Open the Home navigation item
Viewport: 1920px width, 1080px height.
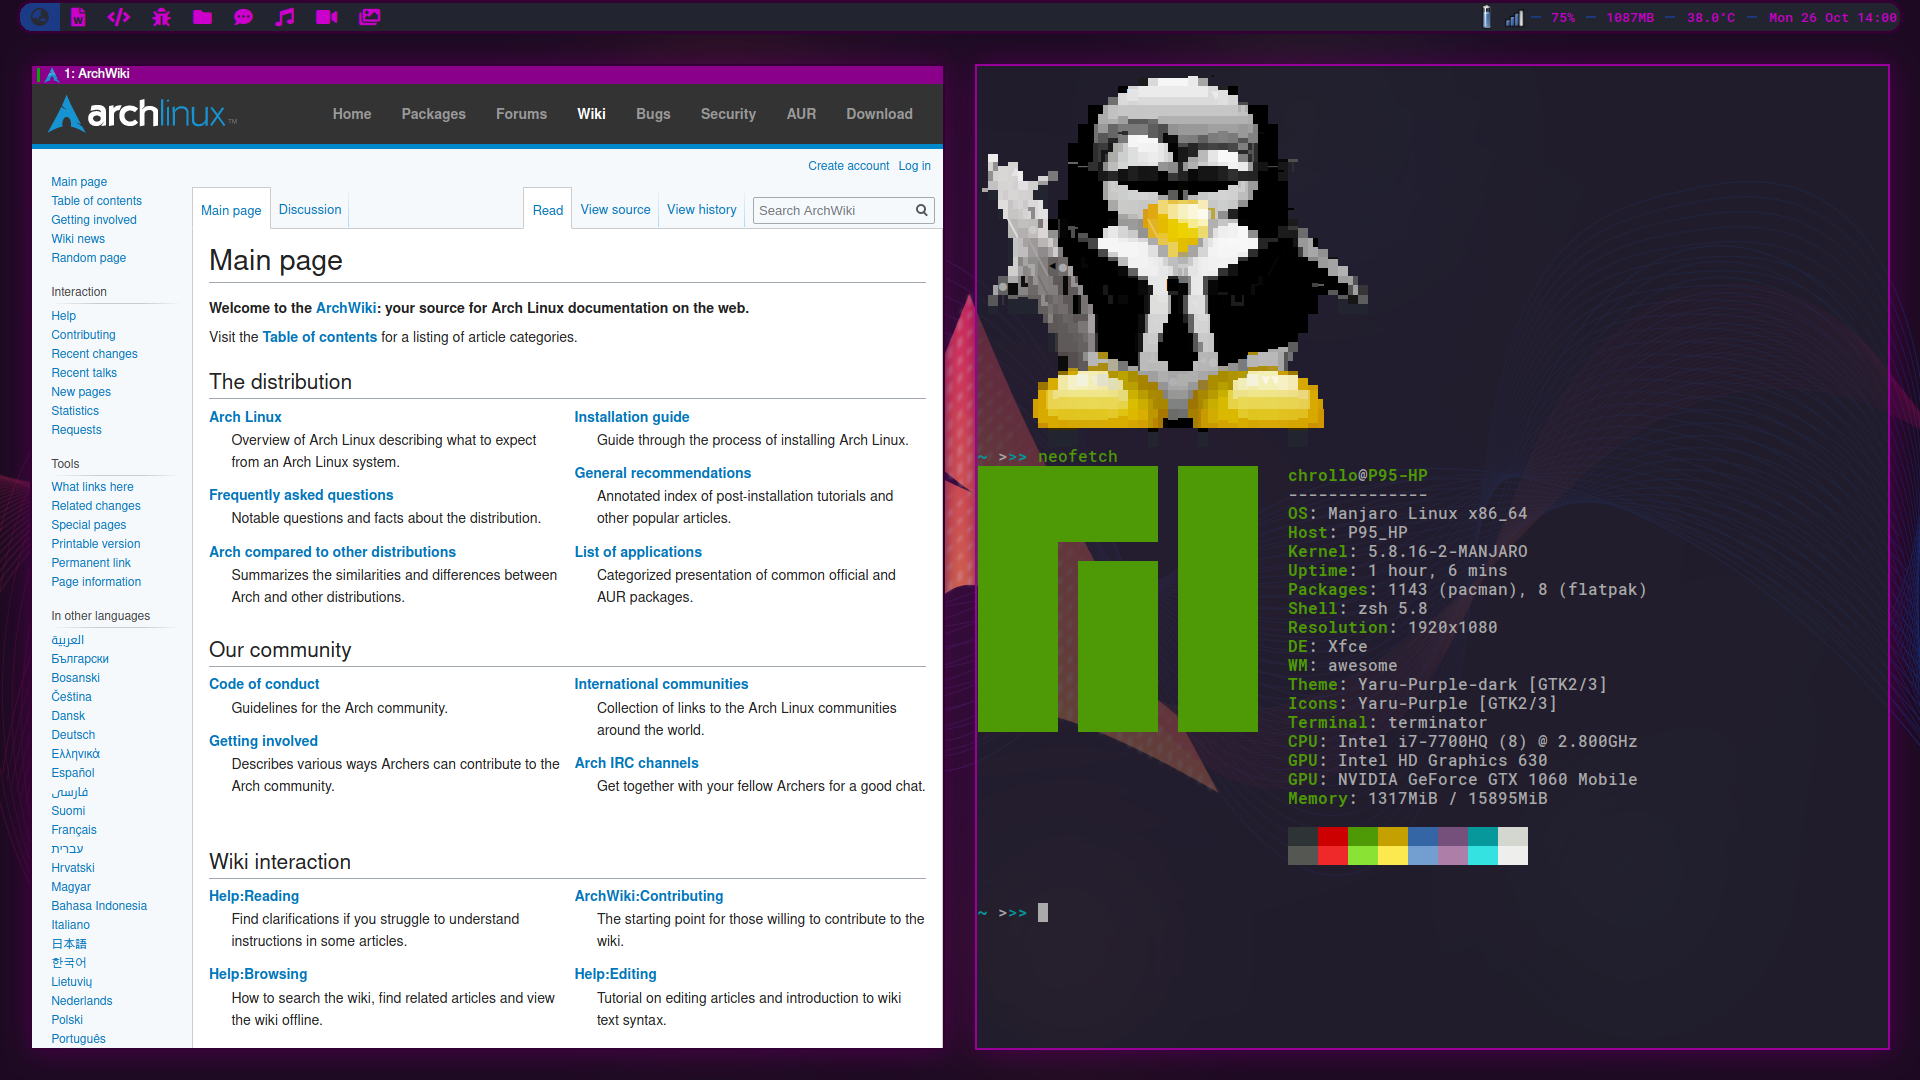(352, 114)
